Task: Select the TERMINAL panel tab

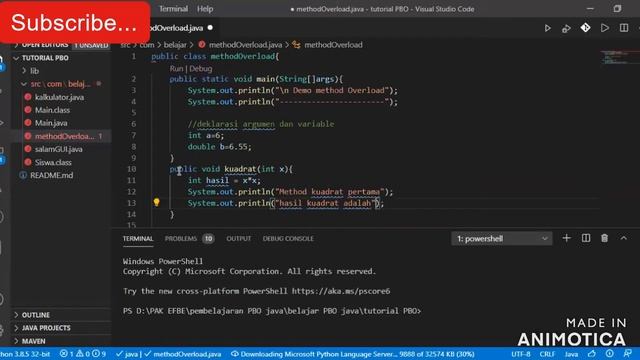Action: pyautogui.click(x=138, y=238)
